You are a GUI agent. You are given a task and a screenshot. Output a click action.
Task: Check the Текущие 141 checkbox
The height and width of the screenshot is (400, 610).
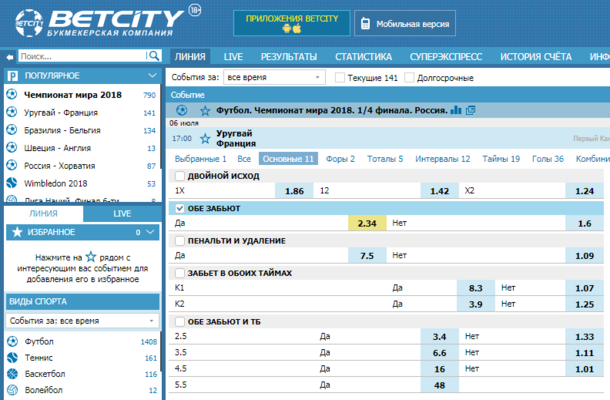pos(340,76)
